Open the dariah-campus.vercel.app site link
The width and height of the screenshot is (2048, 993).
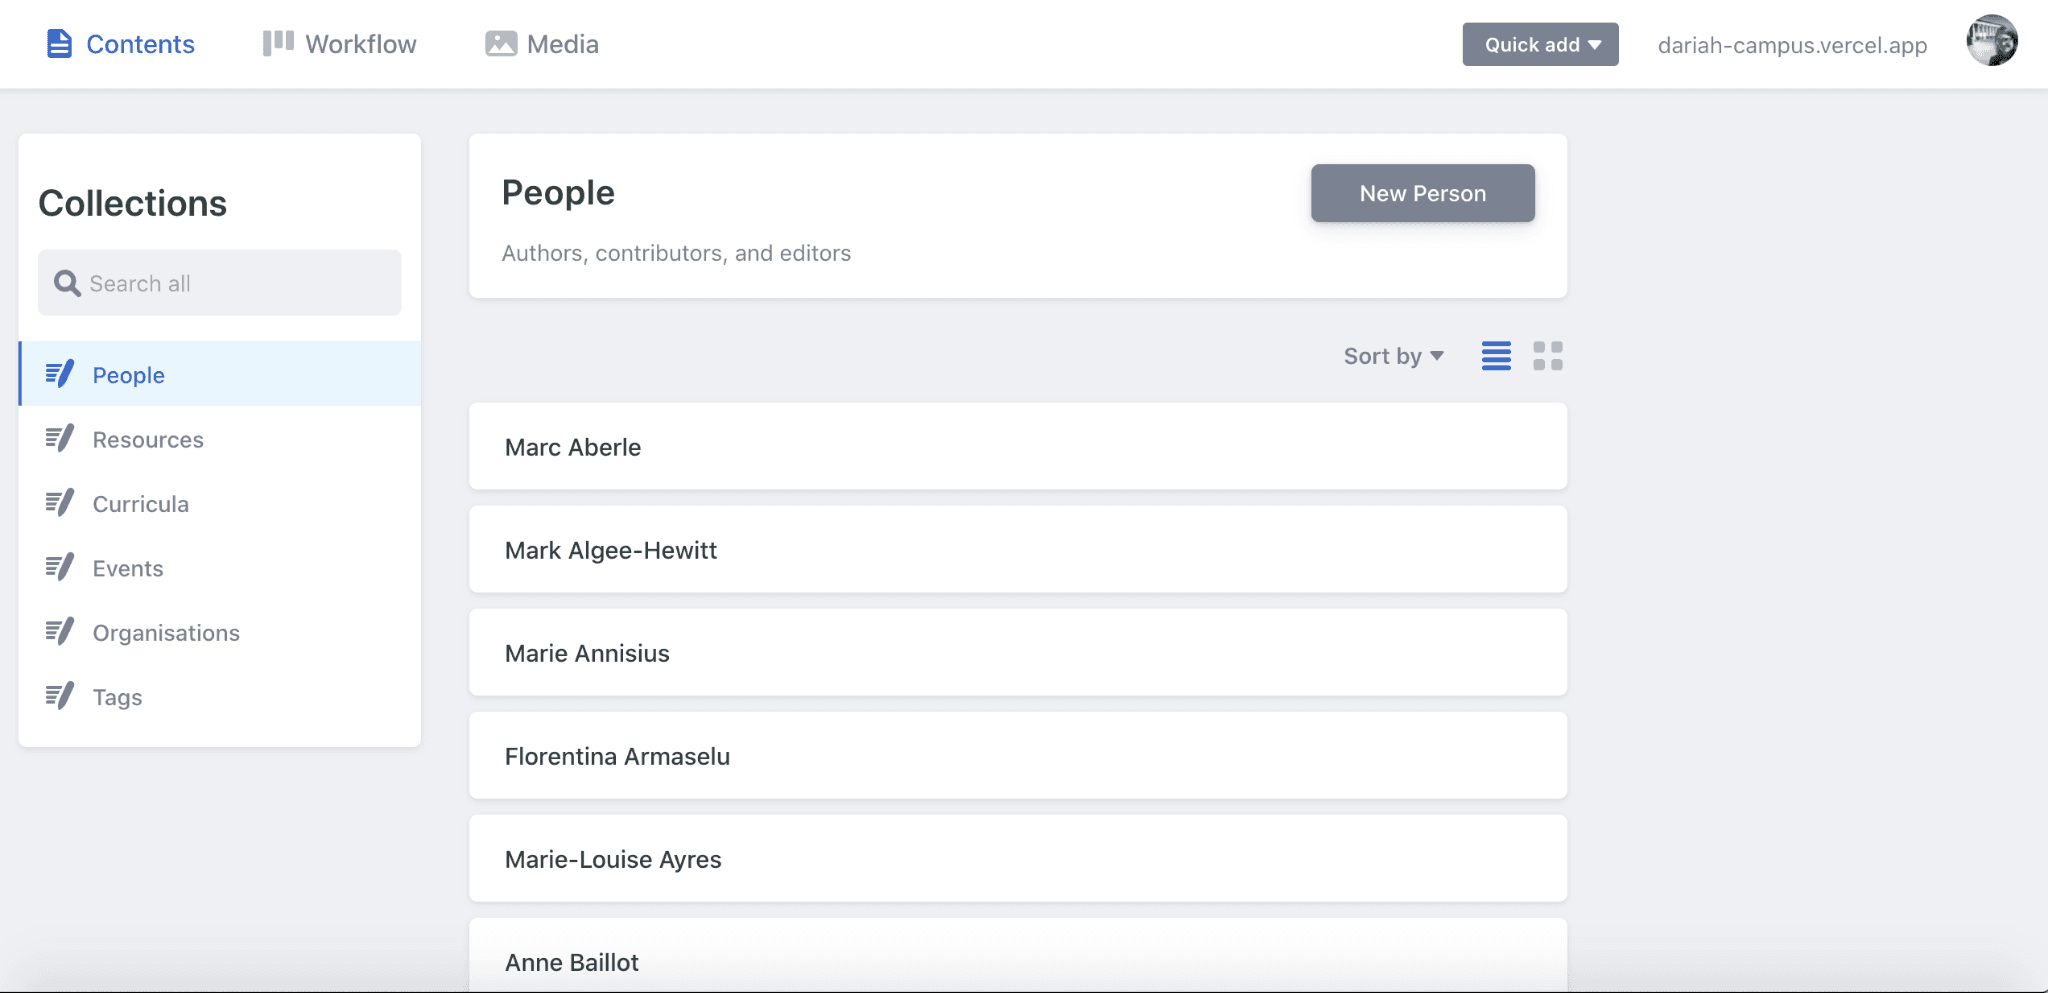(x=1792, y=45)
